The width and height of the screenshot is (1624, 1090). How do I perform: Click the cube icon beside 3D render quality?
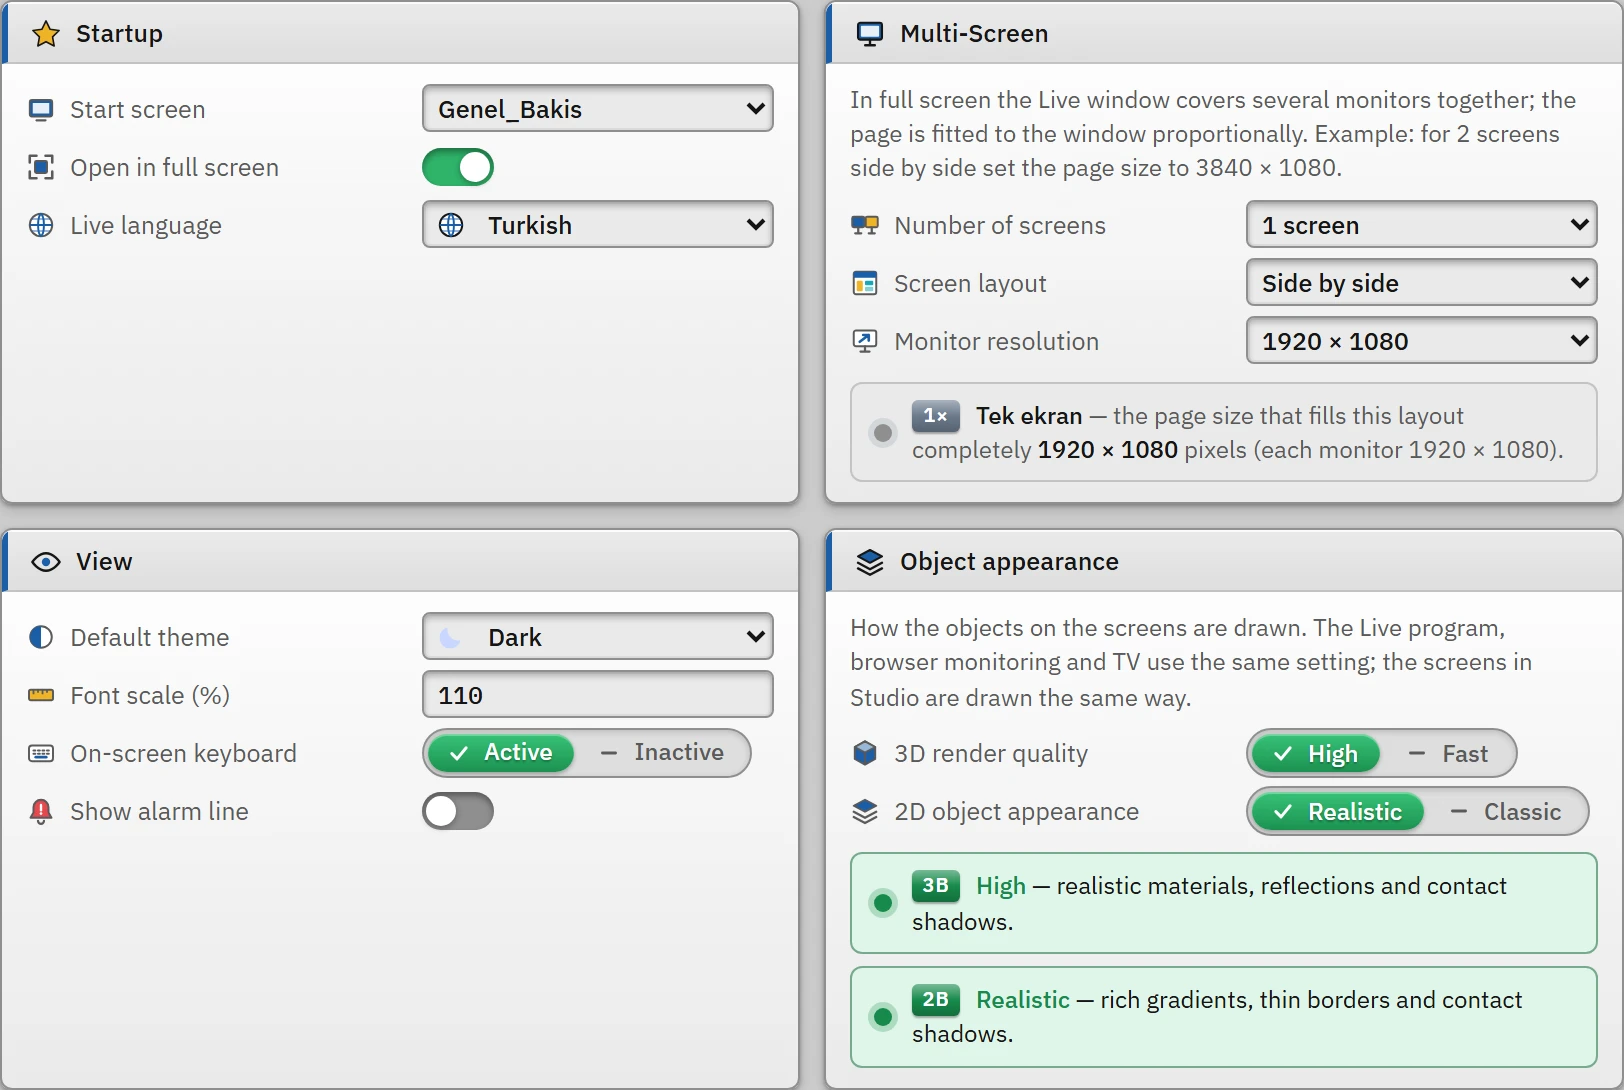point(865,754)
